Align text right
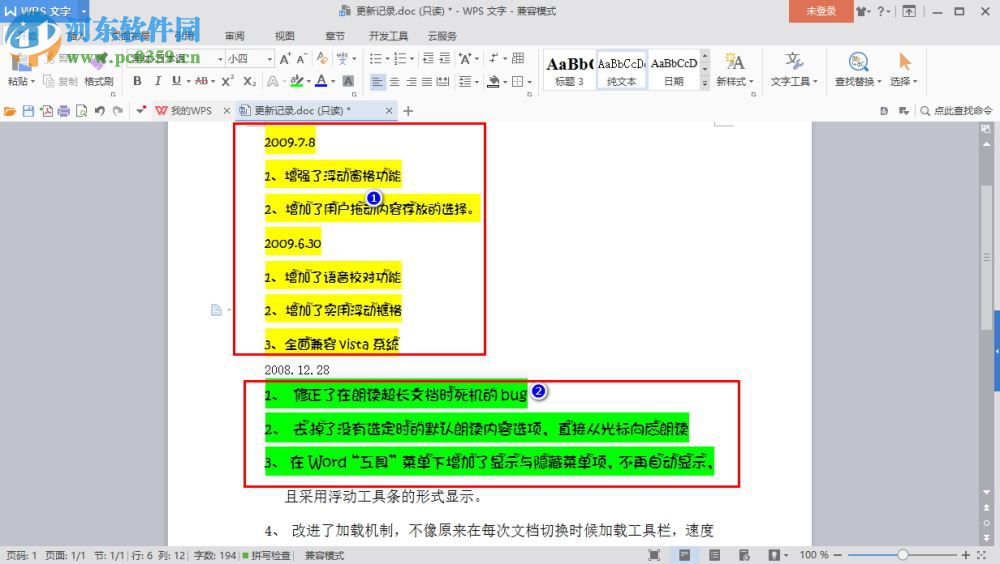 point(411,82)
